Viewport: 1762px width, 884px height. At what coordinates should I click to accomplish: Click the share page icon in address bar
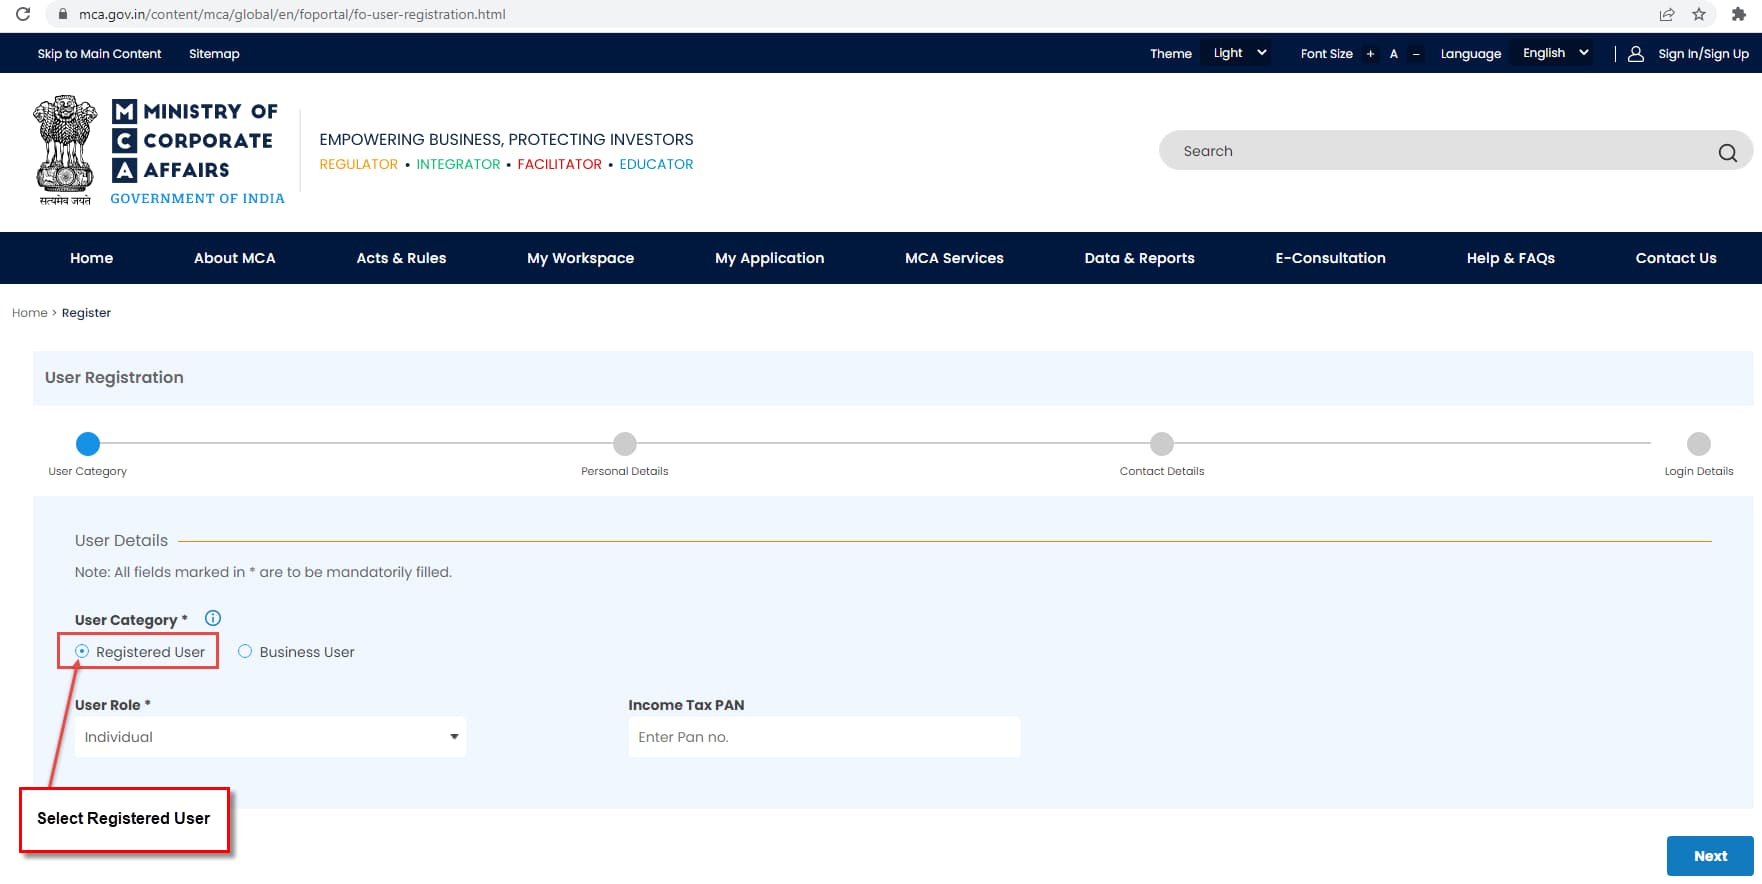[1667, 14]
